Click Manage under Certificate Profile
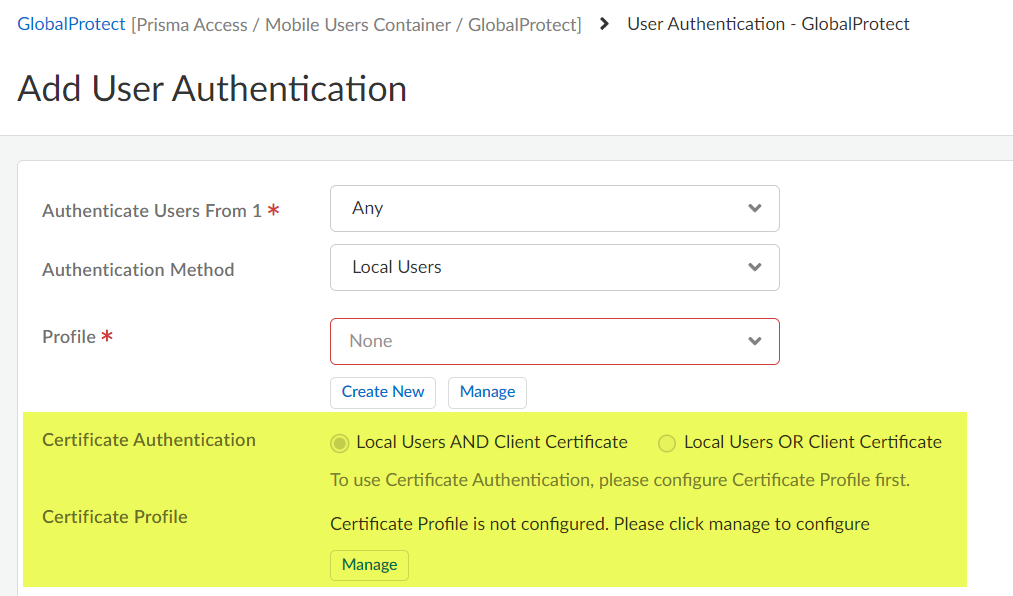This screenshot has width=1013, height=596. click(369, 565)
